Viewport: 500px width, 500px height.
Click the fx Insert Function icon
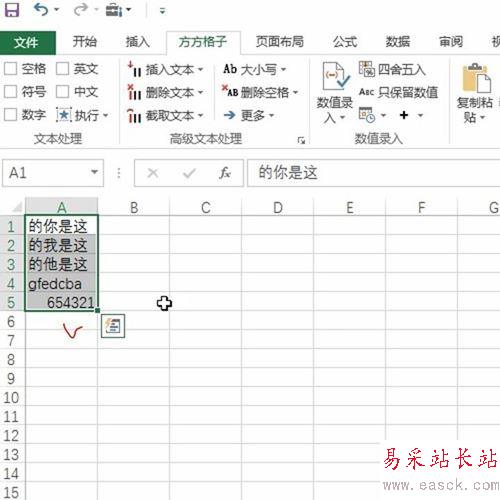225,173
